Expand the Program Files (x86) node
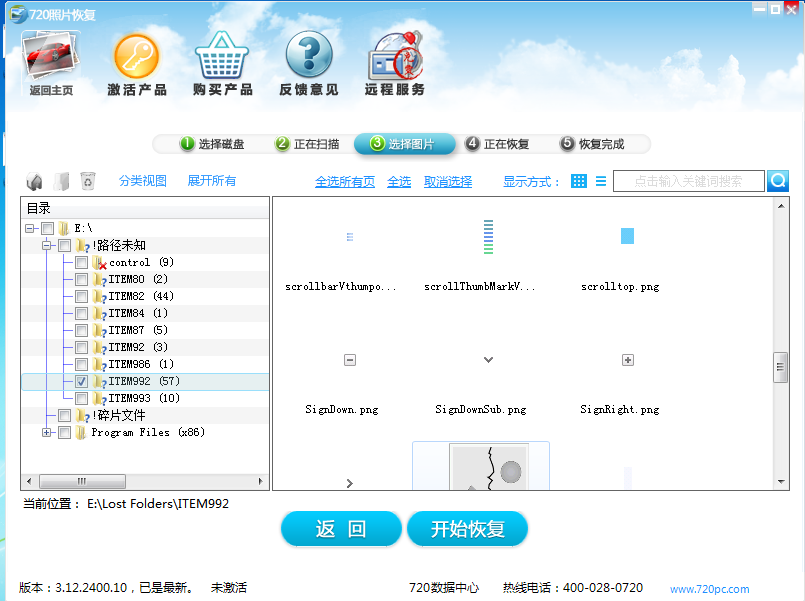 [x=47, y=433]
